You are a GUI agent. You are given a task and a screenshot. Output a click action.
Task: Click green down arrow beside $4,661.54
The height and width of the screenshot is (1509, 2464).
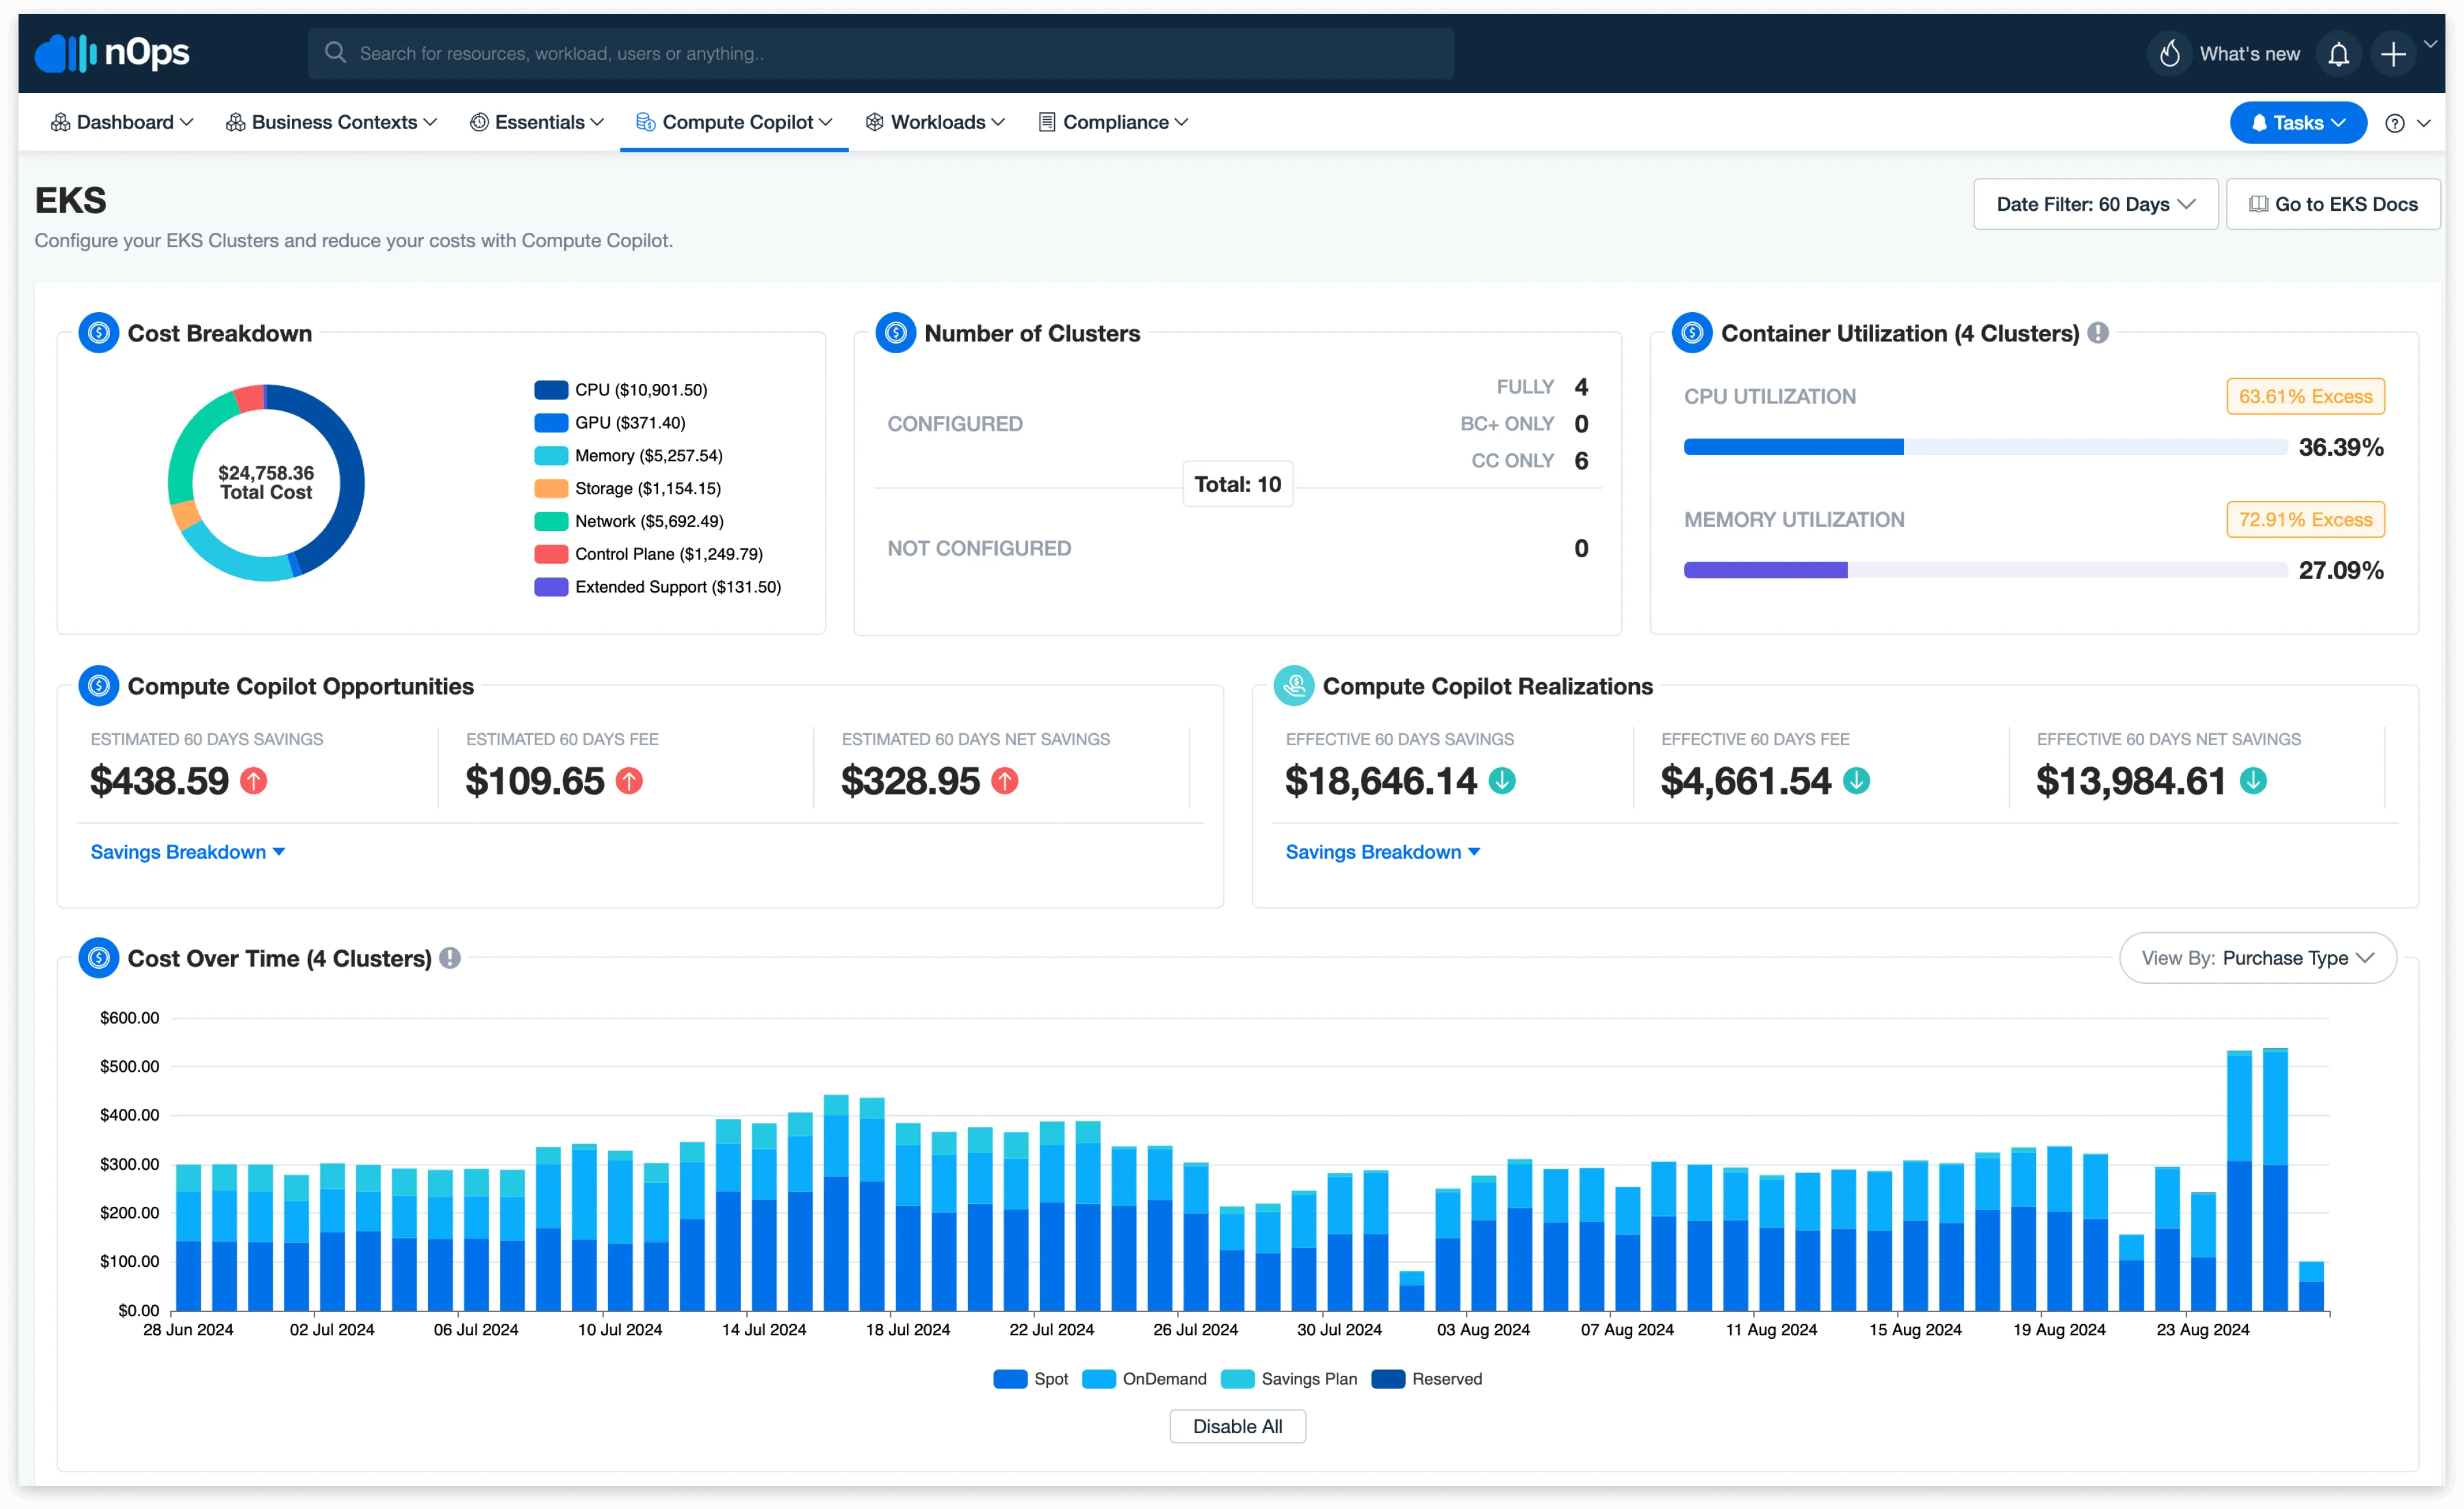pyautogui.click(x=1856, y=781)
